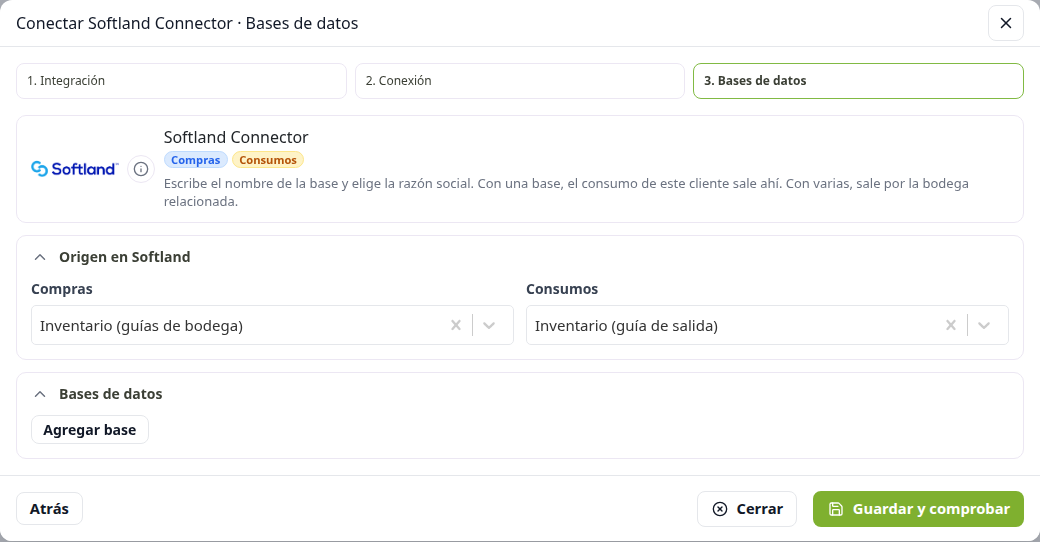Click the Softland Connector heading
The image size is (1040, 542).
tap(236, 137)
